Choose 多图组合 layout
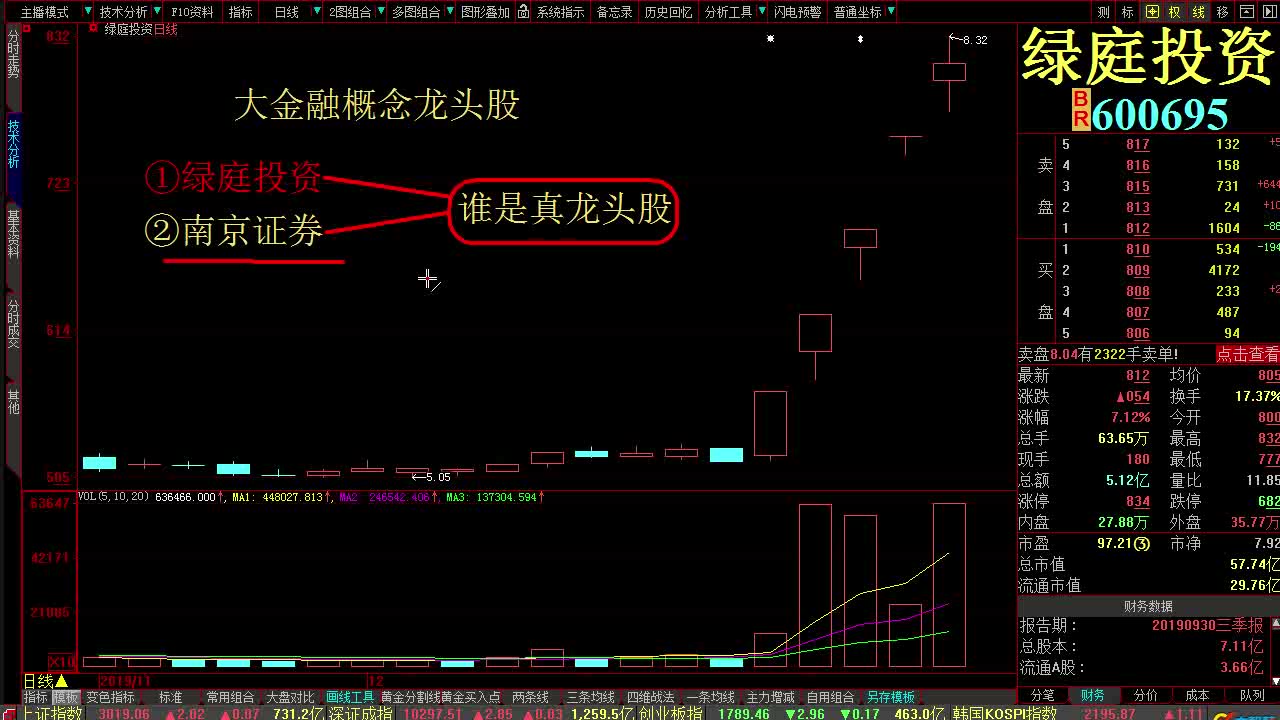This screenshot has width=1280, height=720. [x=415, y=12]
